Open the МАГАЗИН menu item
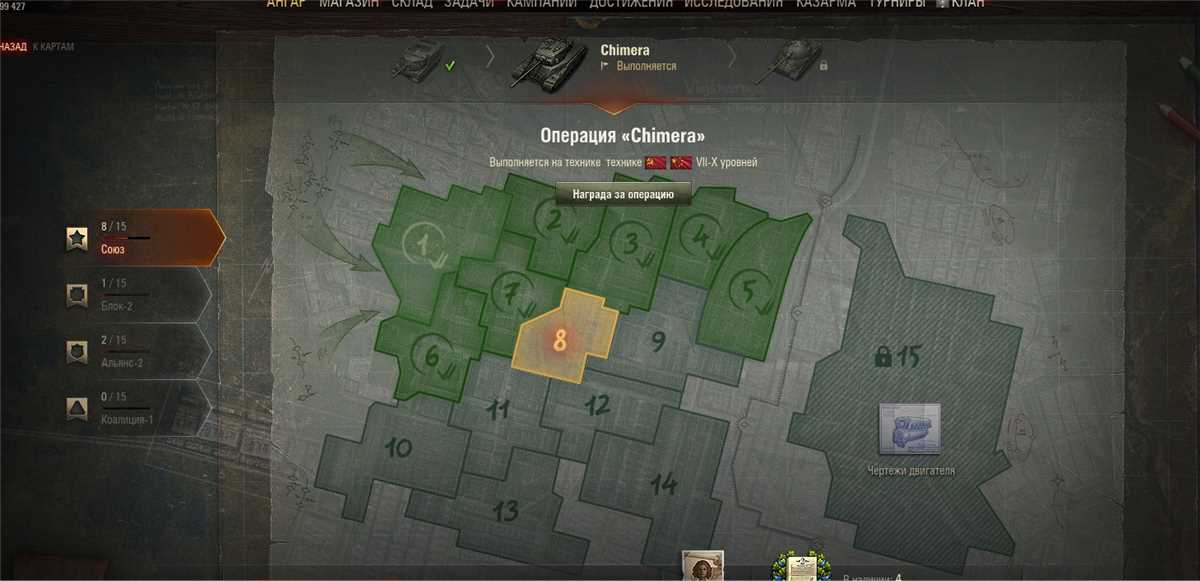This screenshot has height=581, width=1200. pyautogui.click(x=349, y=4)
